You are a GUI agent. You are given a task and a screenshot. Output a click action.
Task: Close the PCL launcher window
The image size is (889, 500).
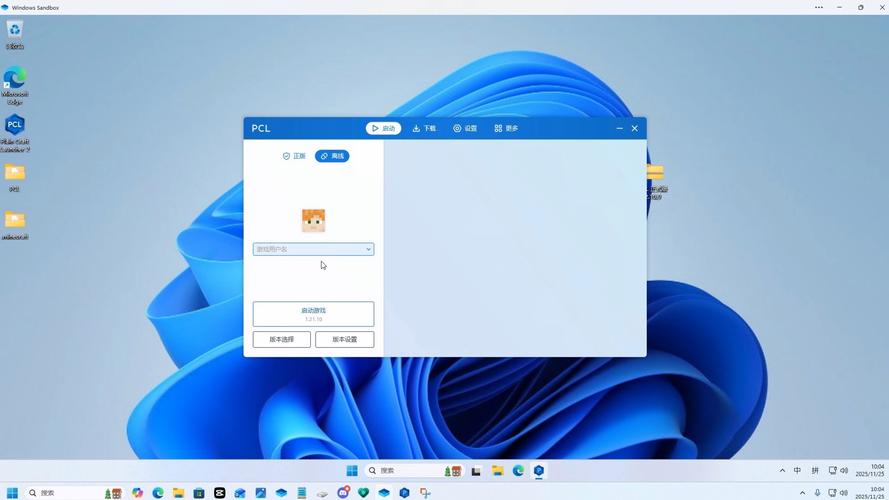point(635,129)
